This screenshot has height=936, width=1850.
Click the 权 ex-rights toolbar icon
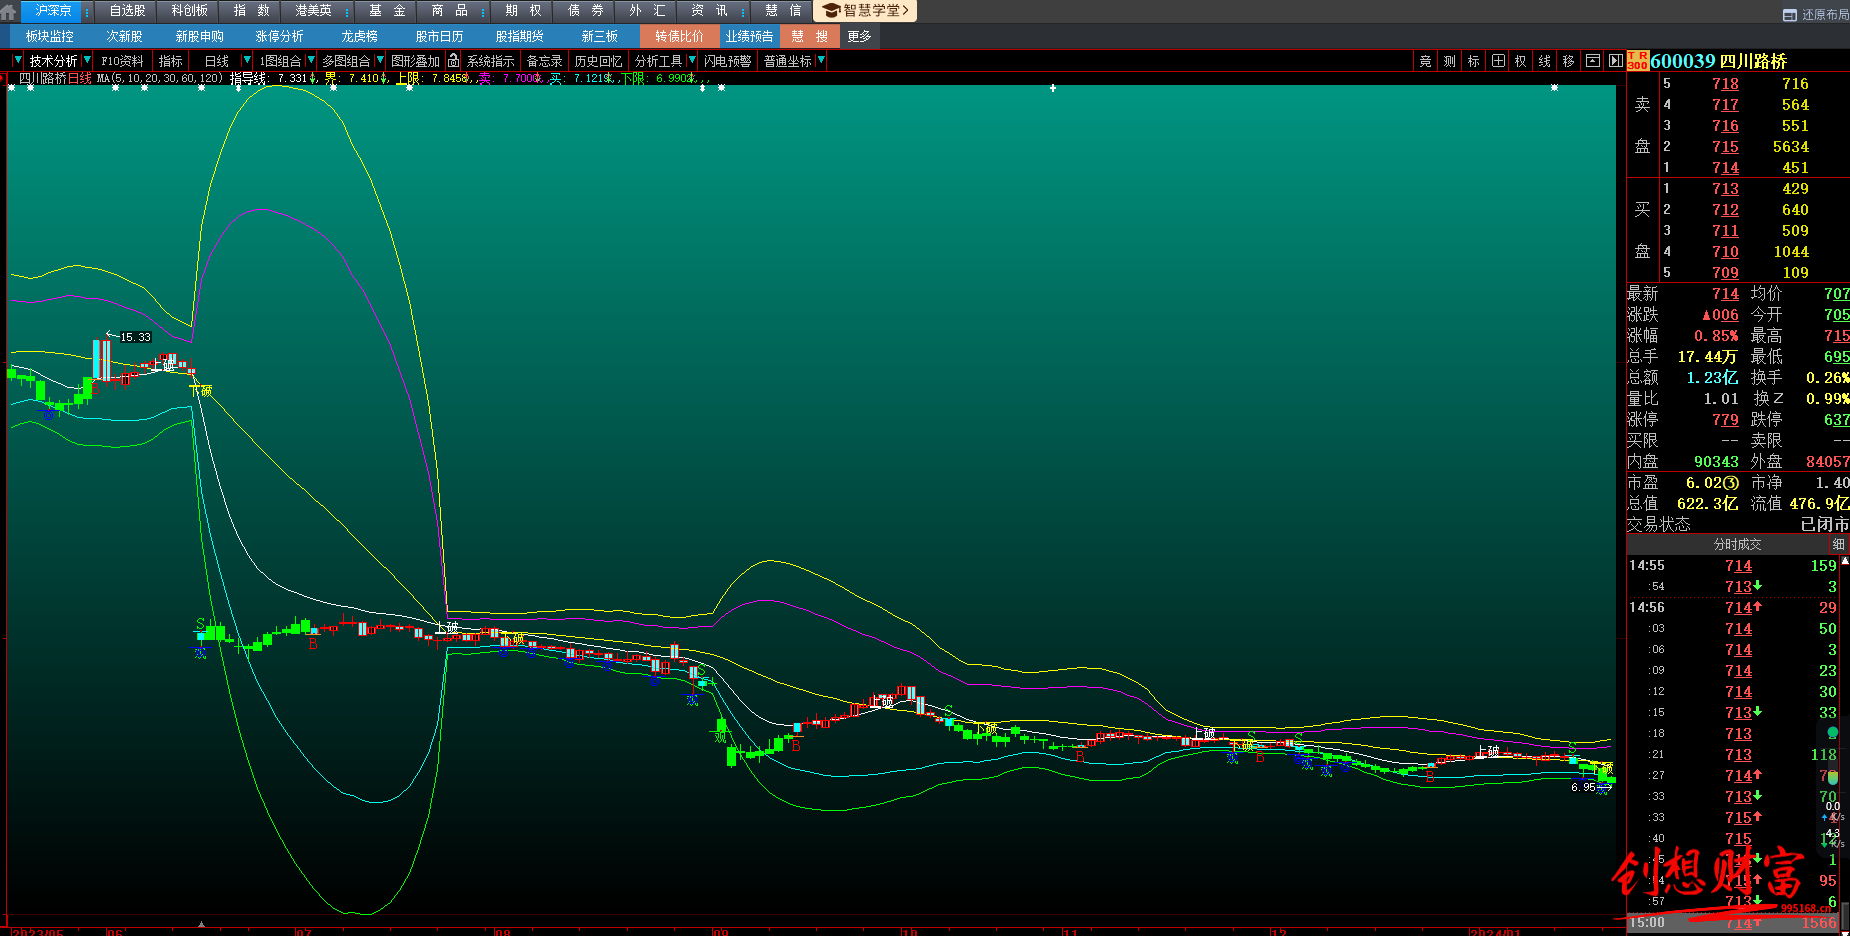1520,61
